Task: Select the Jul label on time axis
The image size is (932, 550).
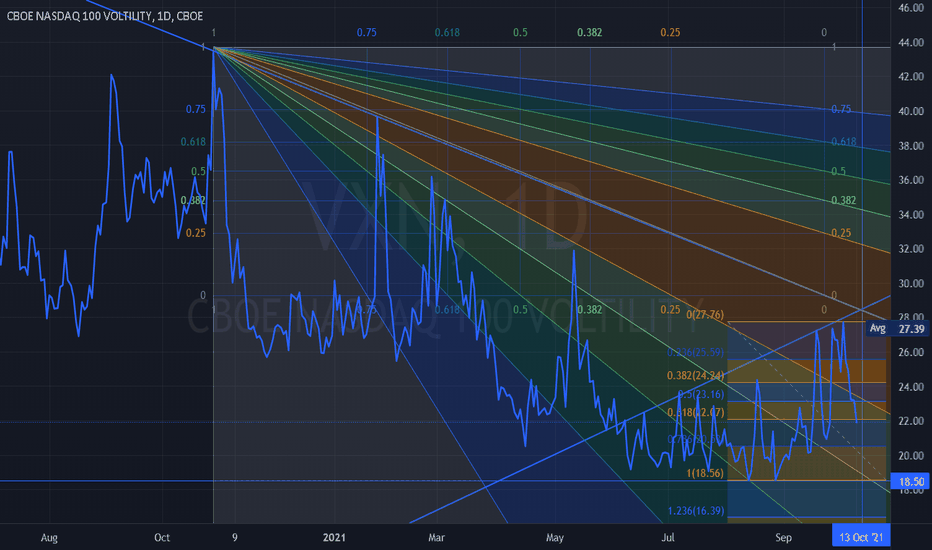Action: click(x=668, y=538)
